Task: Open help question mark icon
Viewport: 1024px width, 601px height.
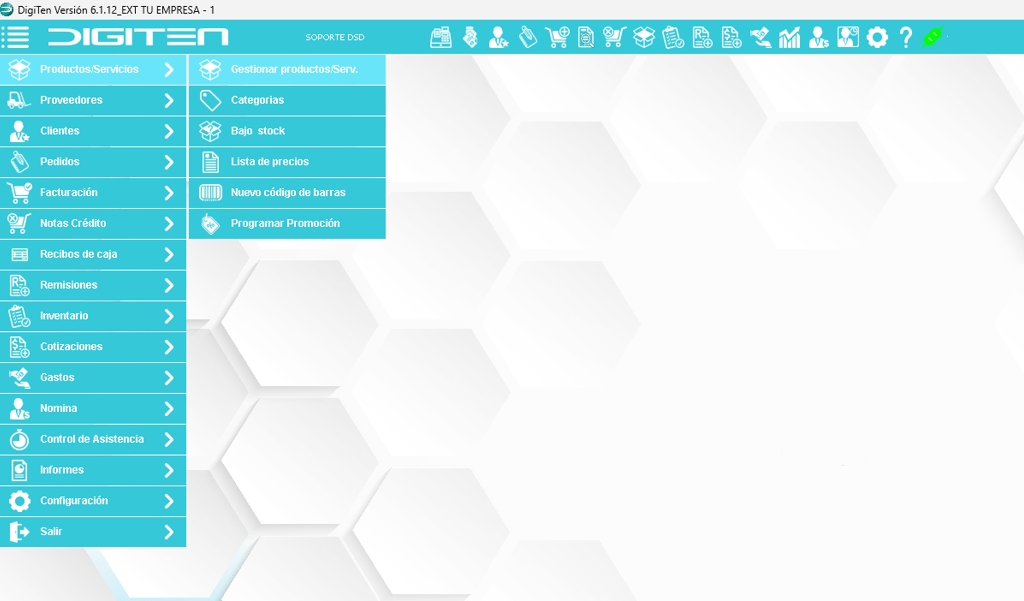Action: click(x=905, y=37)
